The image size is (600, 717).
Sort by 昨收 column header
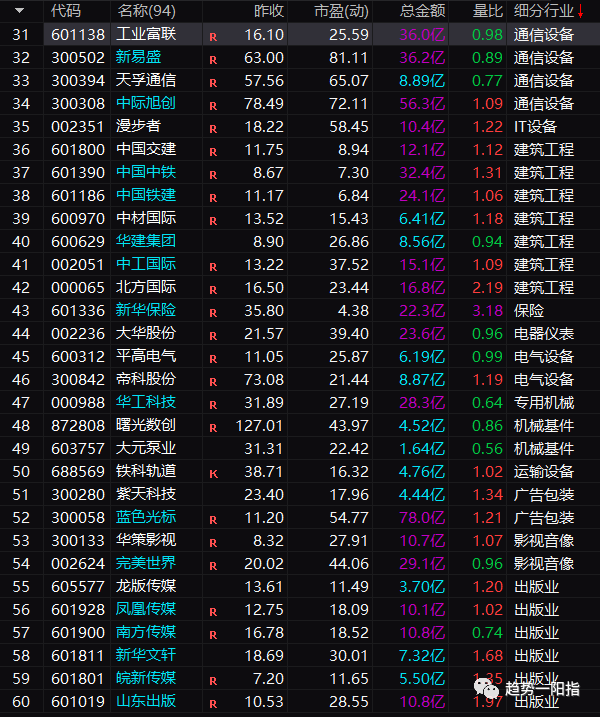click(x=269, y=11)
